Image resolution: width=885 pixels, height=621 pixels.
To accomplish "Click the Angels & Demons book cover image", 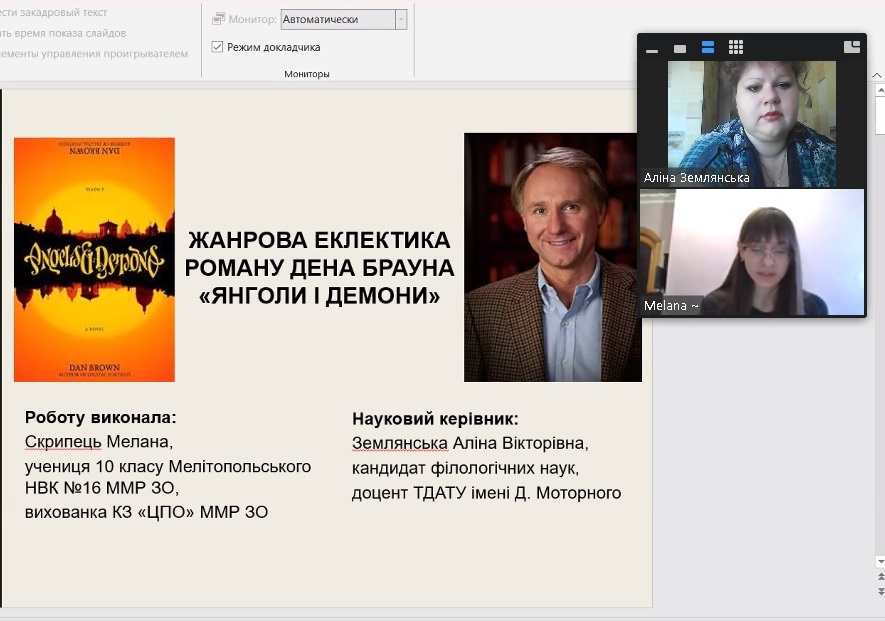I will 94,260.
